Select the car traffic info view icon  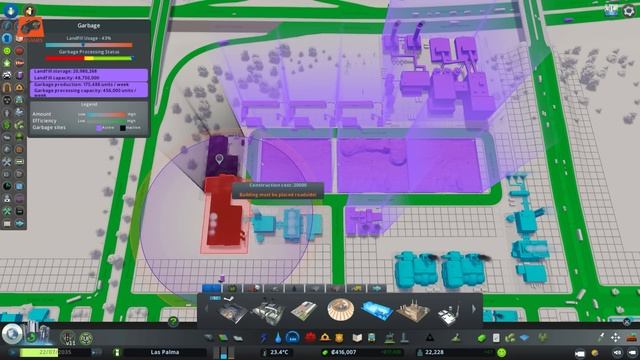[x=7, y=76]
